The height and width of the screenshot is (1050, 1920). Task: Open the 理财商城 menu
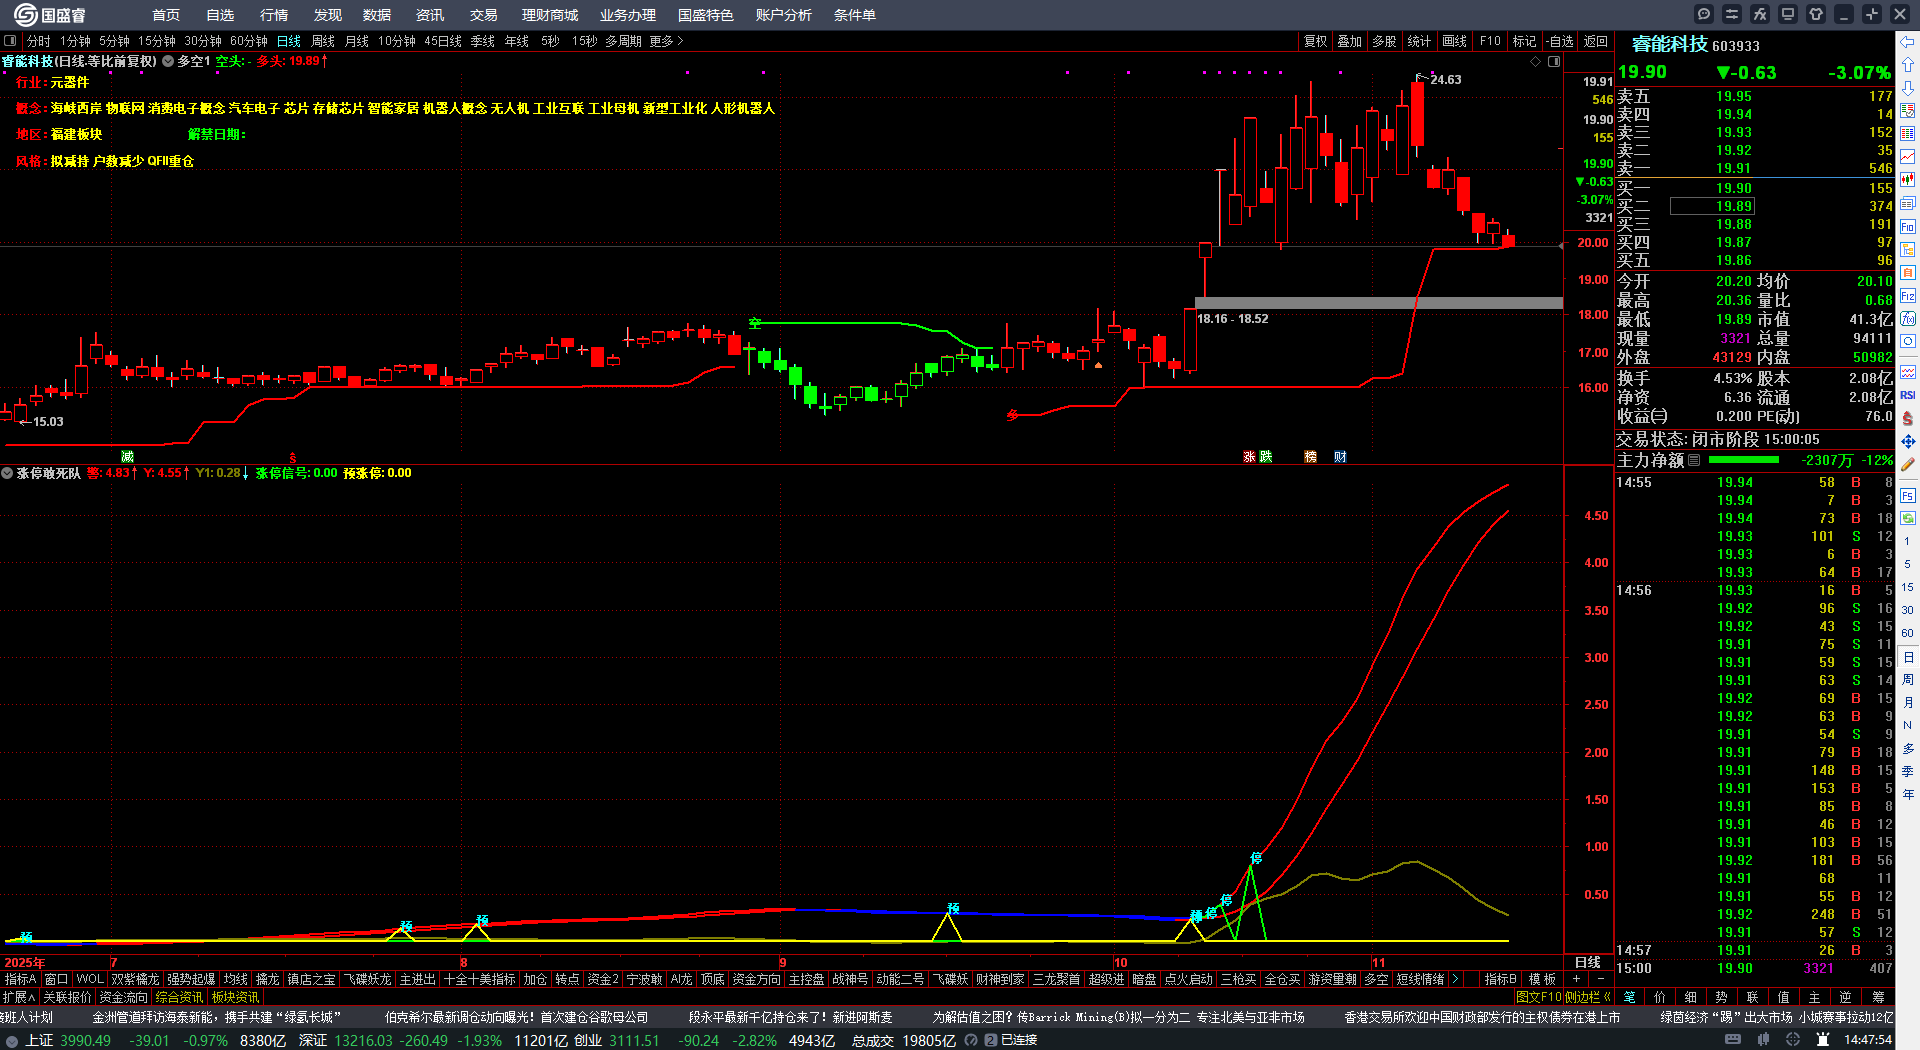pos(550,15)
